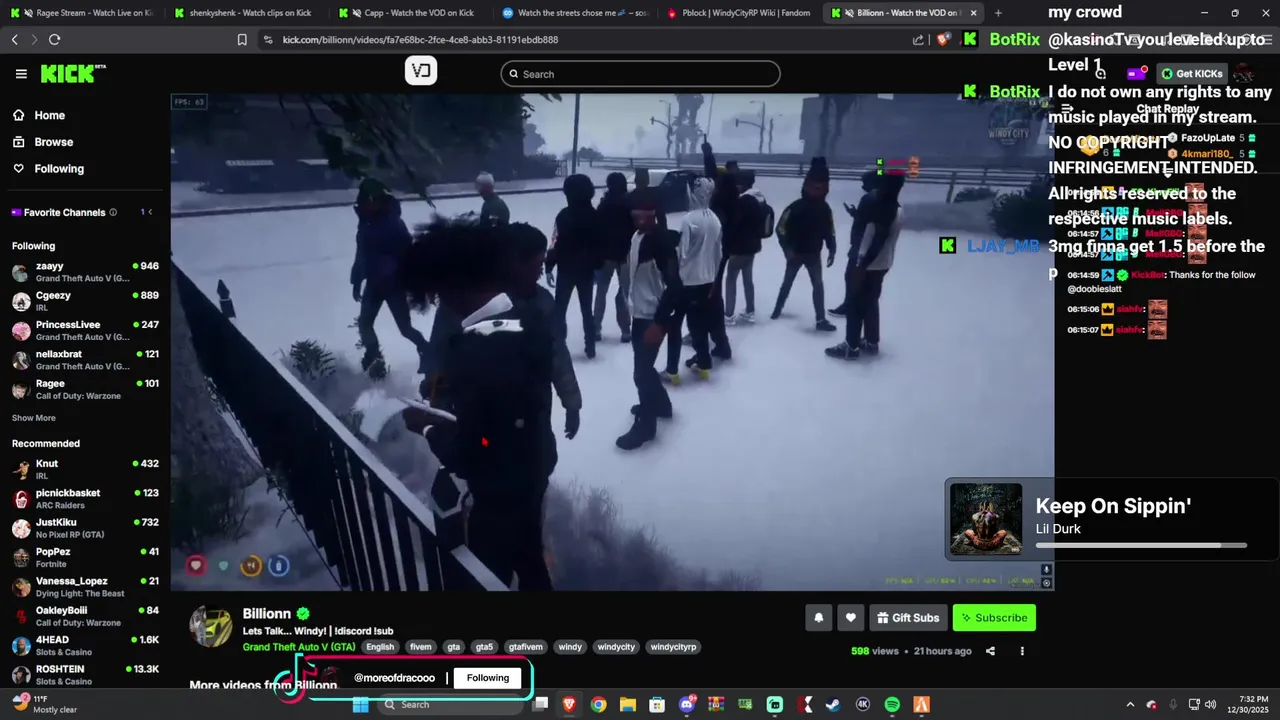Screen dimensions: 1280x720
Task: Open the Kick hamburger sidebar menu
Action: pos(21,74)
